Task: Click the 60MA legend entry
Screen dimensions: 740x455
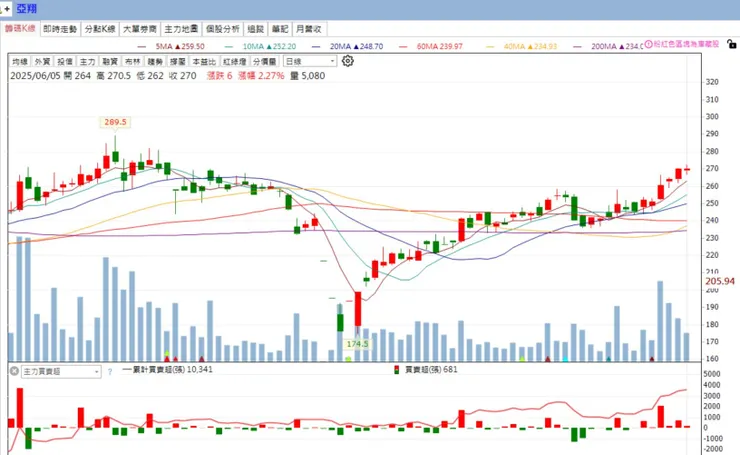Action: [431, 46]
